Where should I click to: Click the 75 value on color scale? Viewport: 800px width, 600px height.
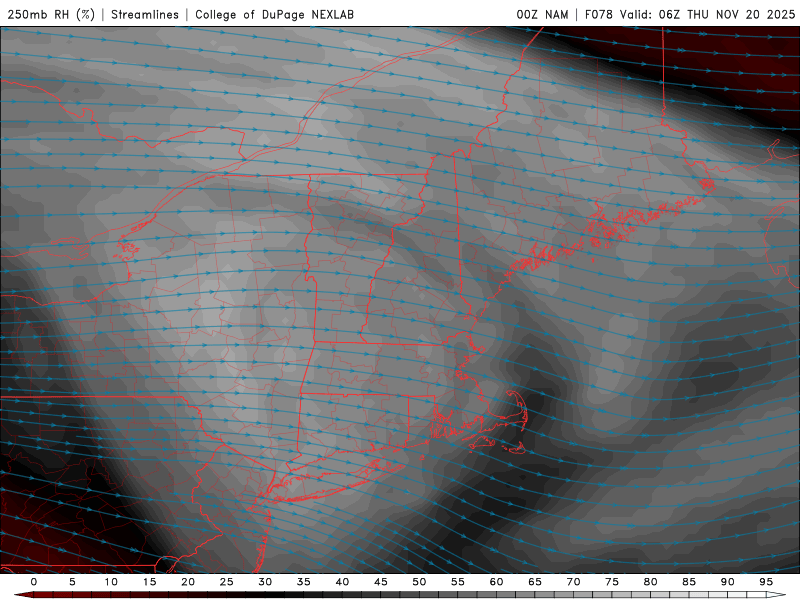coord(611,582)
